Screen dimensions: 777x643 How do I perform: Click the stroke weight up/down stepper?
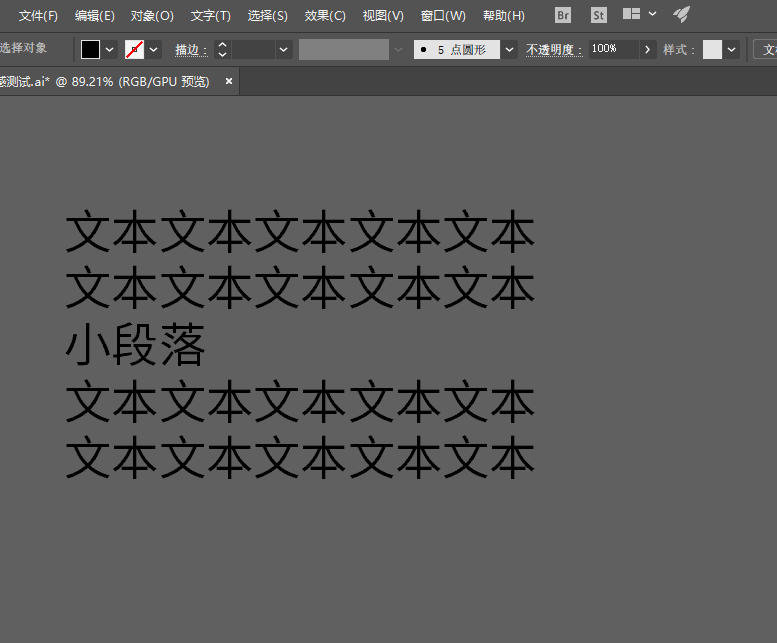(222, 50)
